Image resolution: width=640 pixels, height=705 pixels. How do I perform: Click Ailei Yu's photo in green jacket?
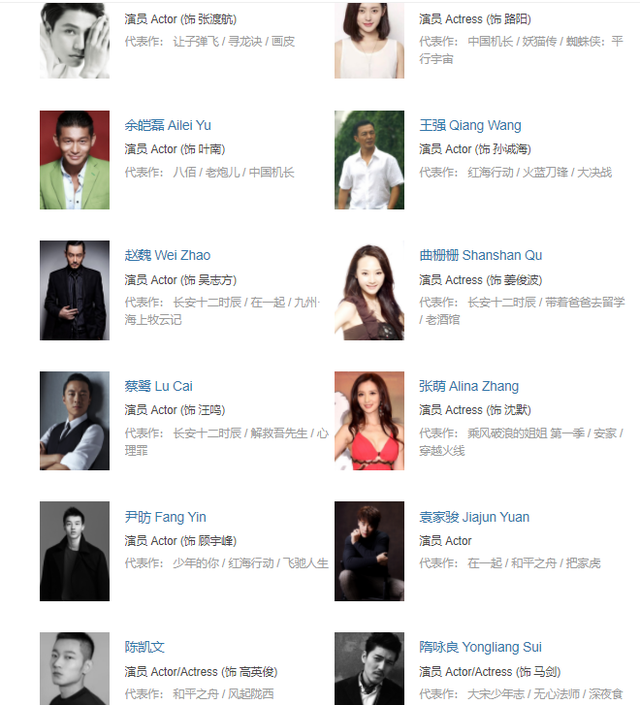tap(75, 160)
